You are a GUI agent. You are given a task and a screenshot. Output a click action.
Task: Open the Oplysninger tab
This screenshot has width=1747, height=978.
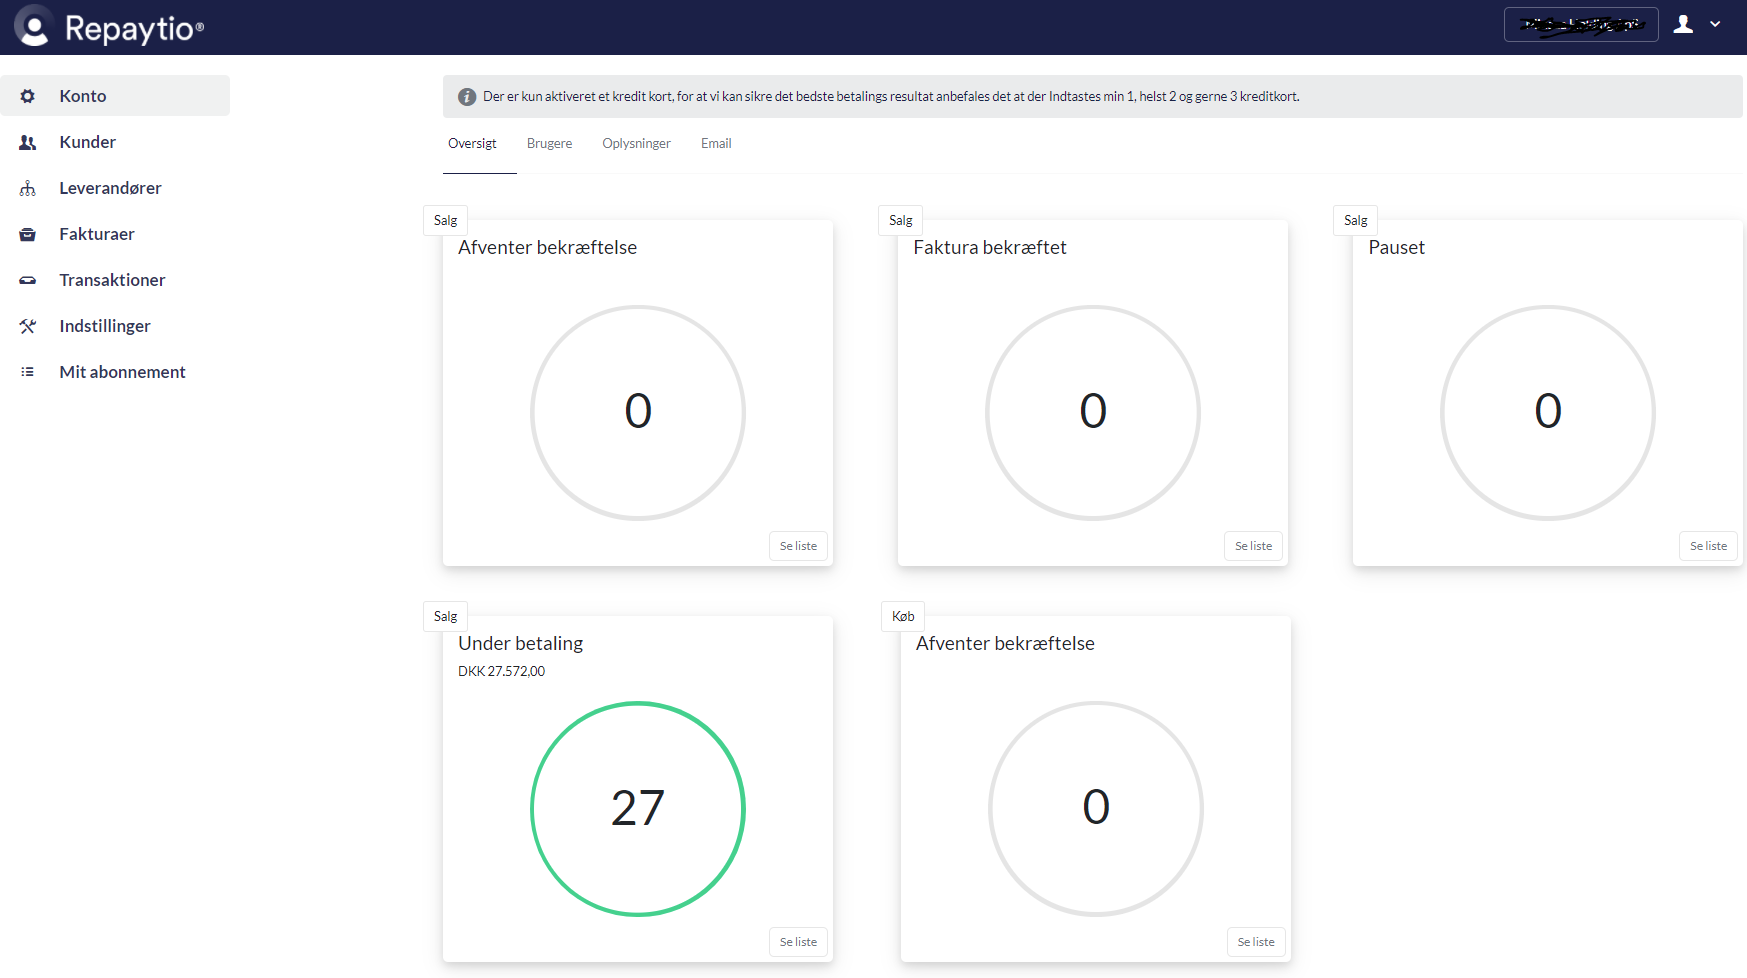pos(636,144)
